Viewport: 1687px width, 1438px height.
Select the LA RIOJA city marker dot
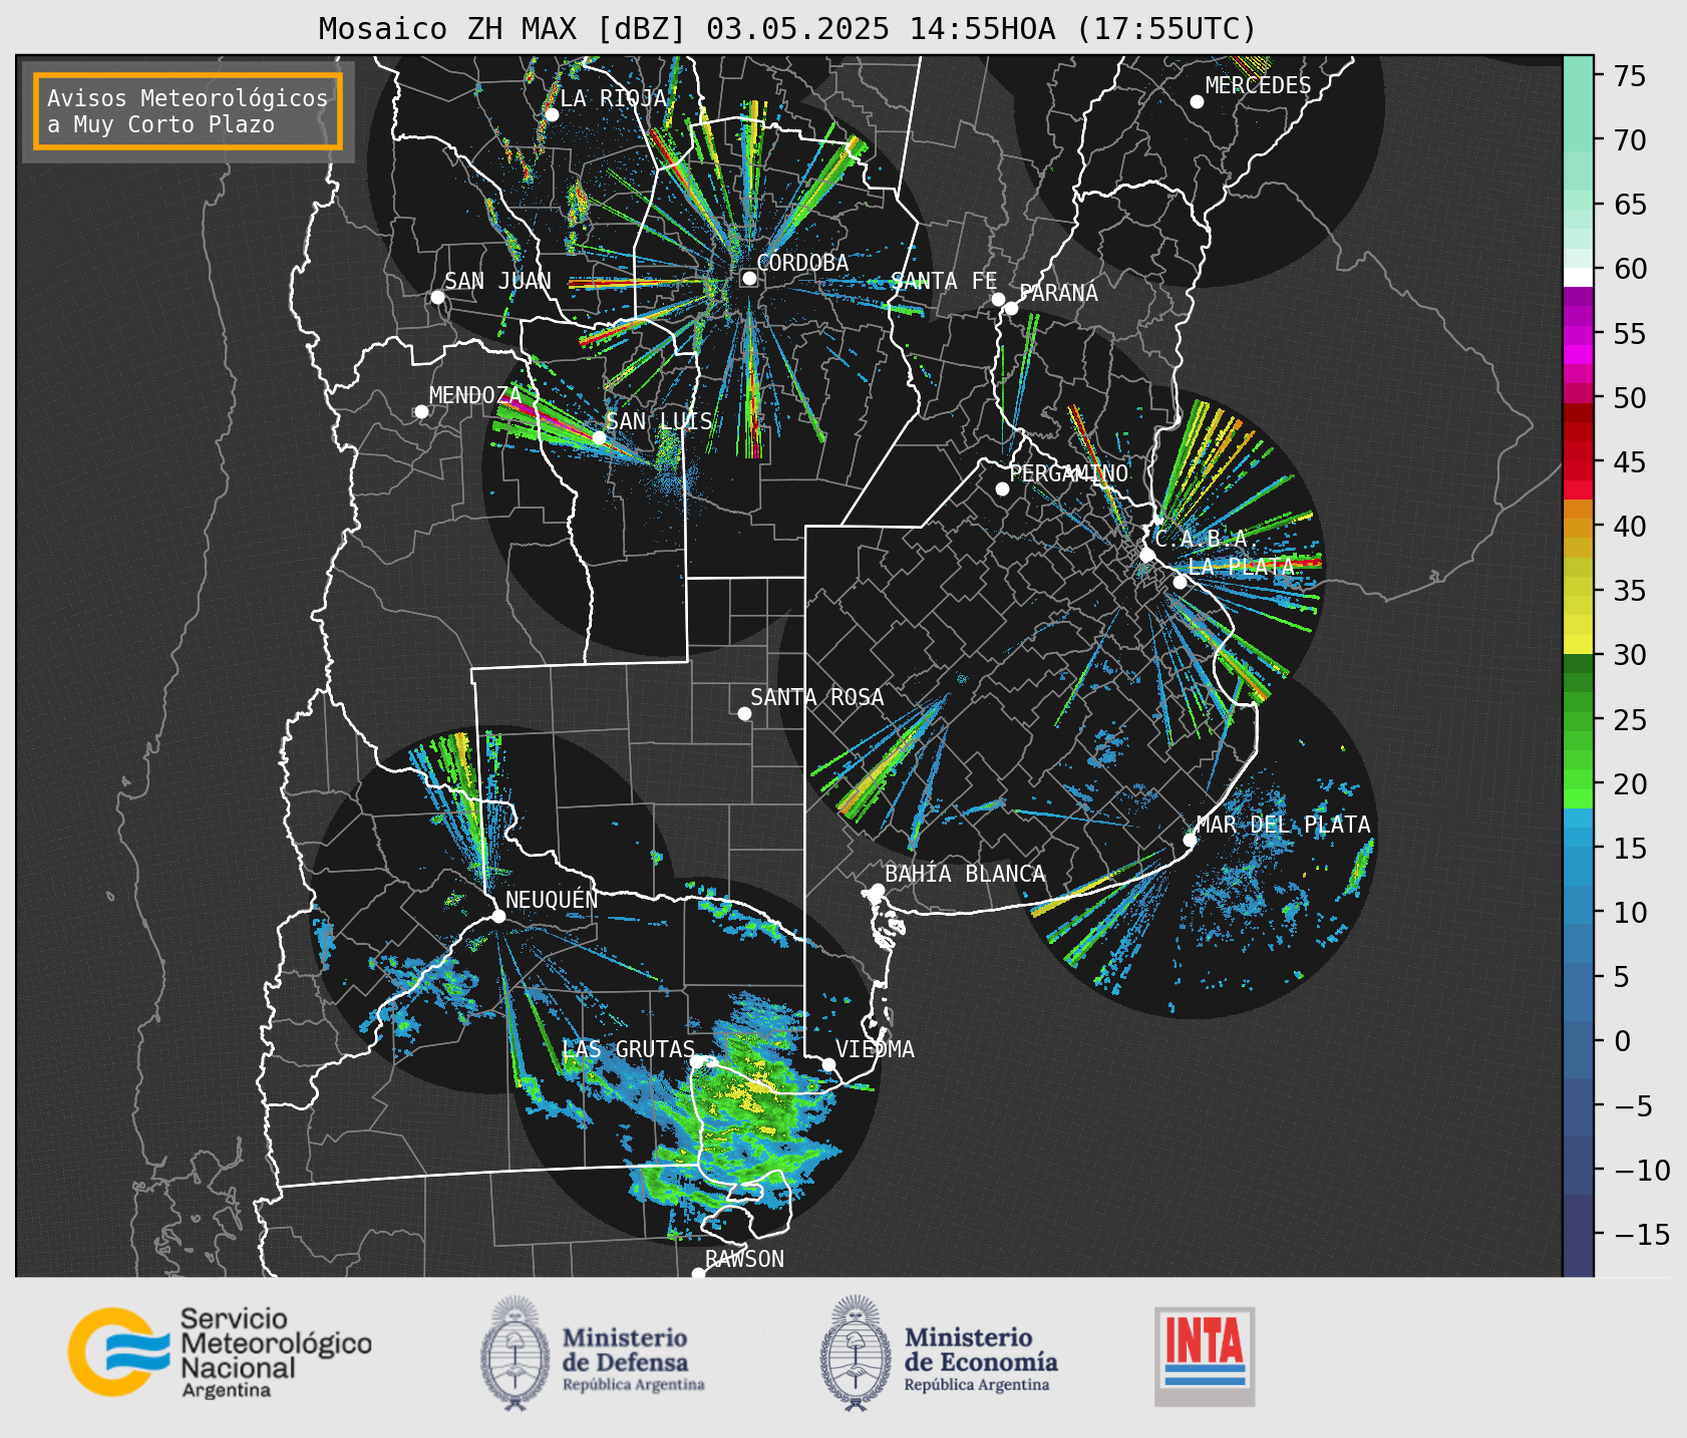point(551,114)
